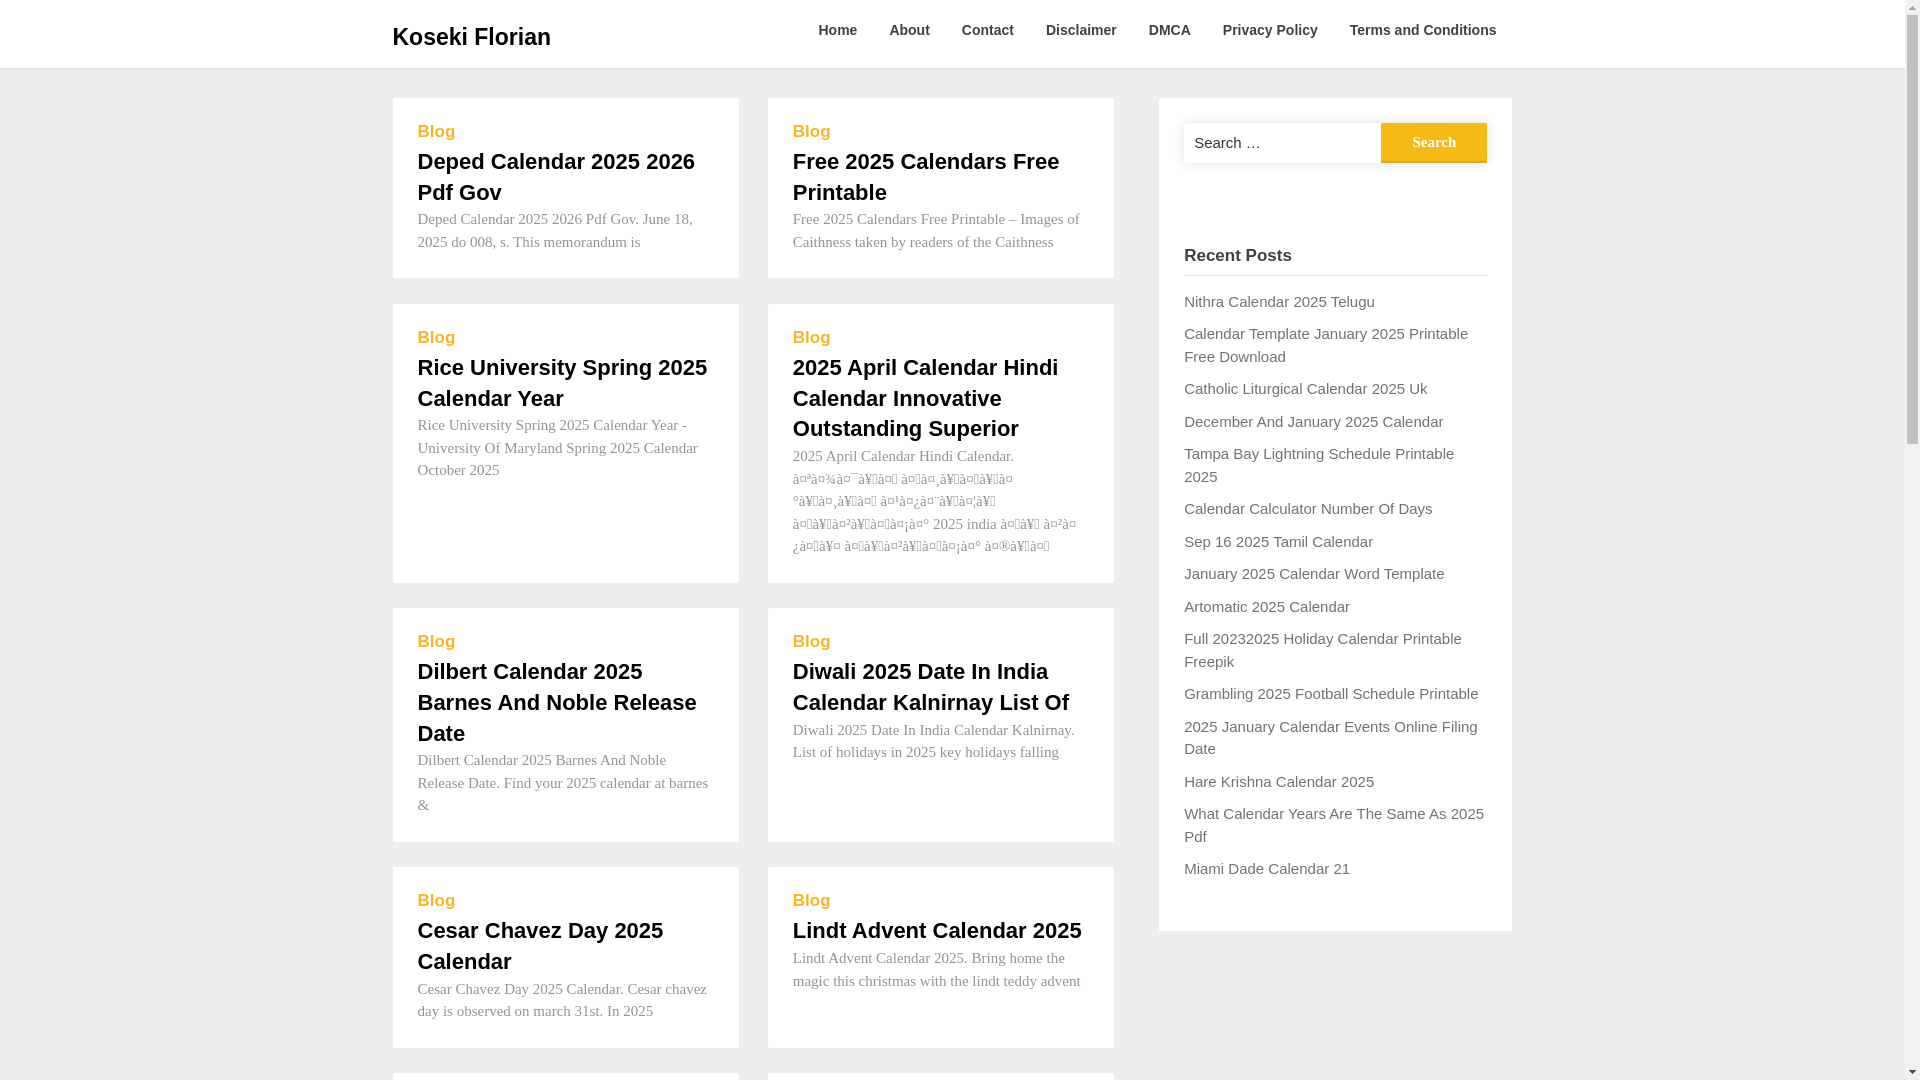
Task: Open Cesar Chavez Day 2025 Calendar post
Action: click(539, 946)
